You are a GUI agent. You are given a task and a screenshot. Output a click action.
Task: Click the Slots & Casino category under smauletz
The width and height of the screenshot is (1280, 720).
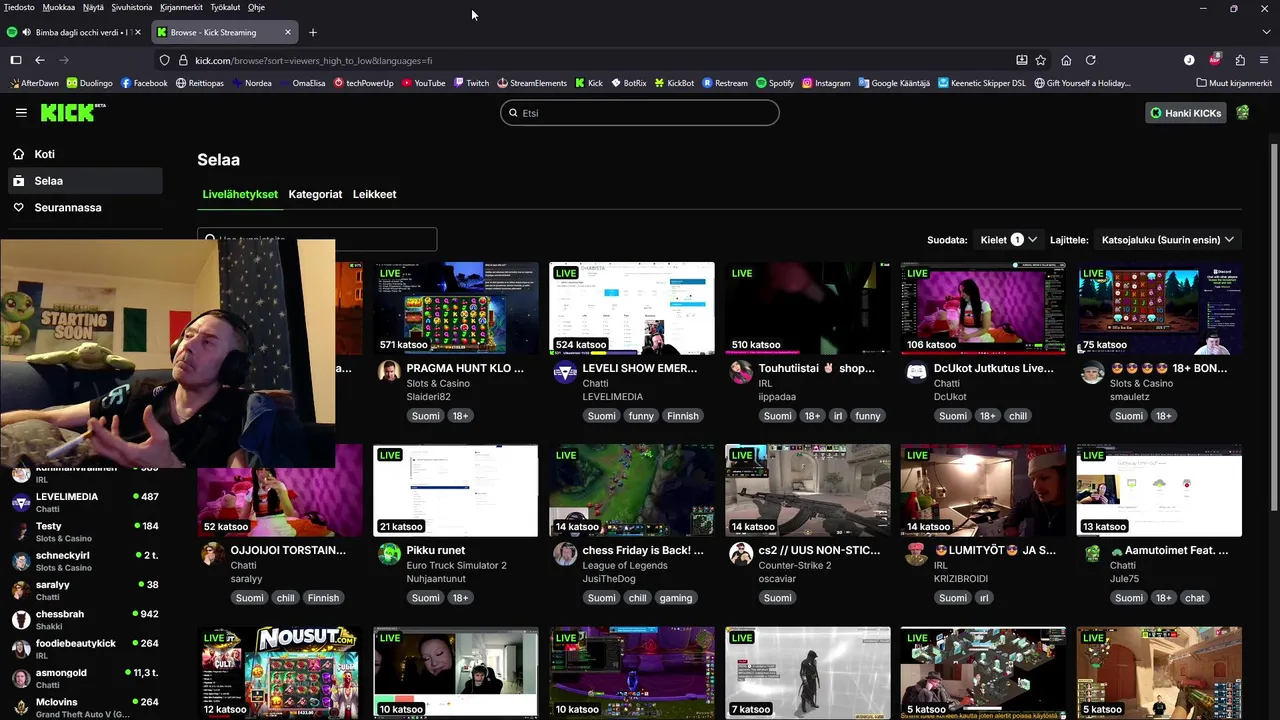[1141, 383]
